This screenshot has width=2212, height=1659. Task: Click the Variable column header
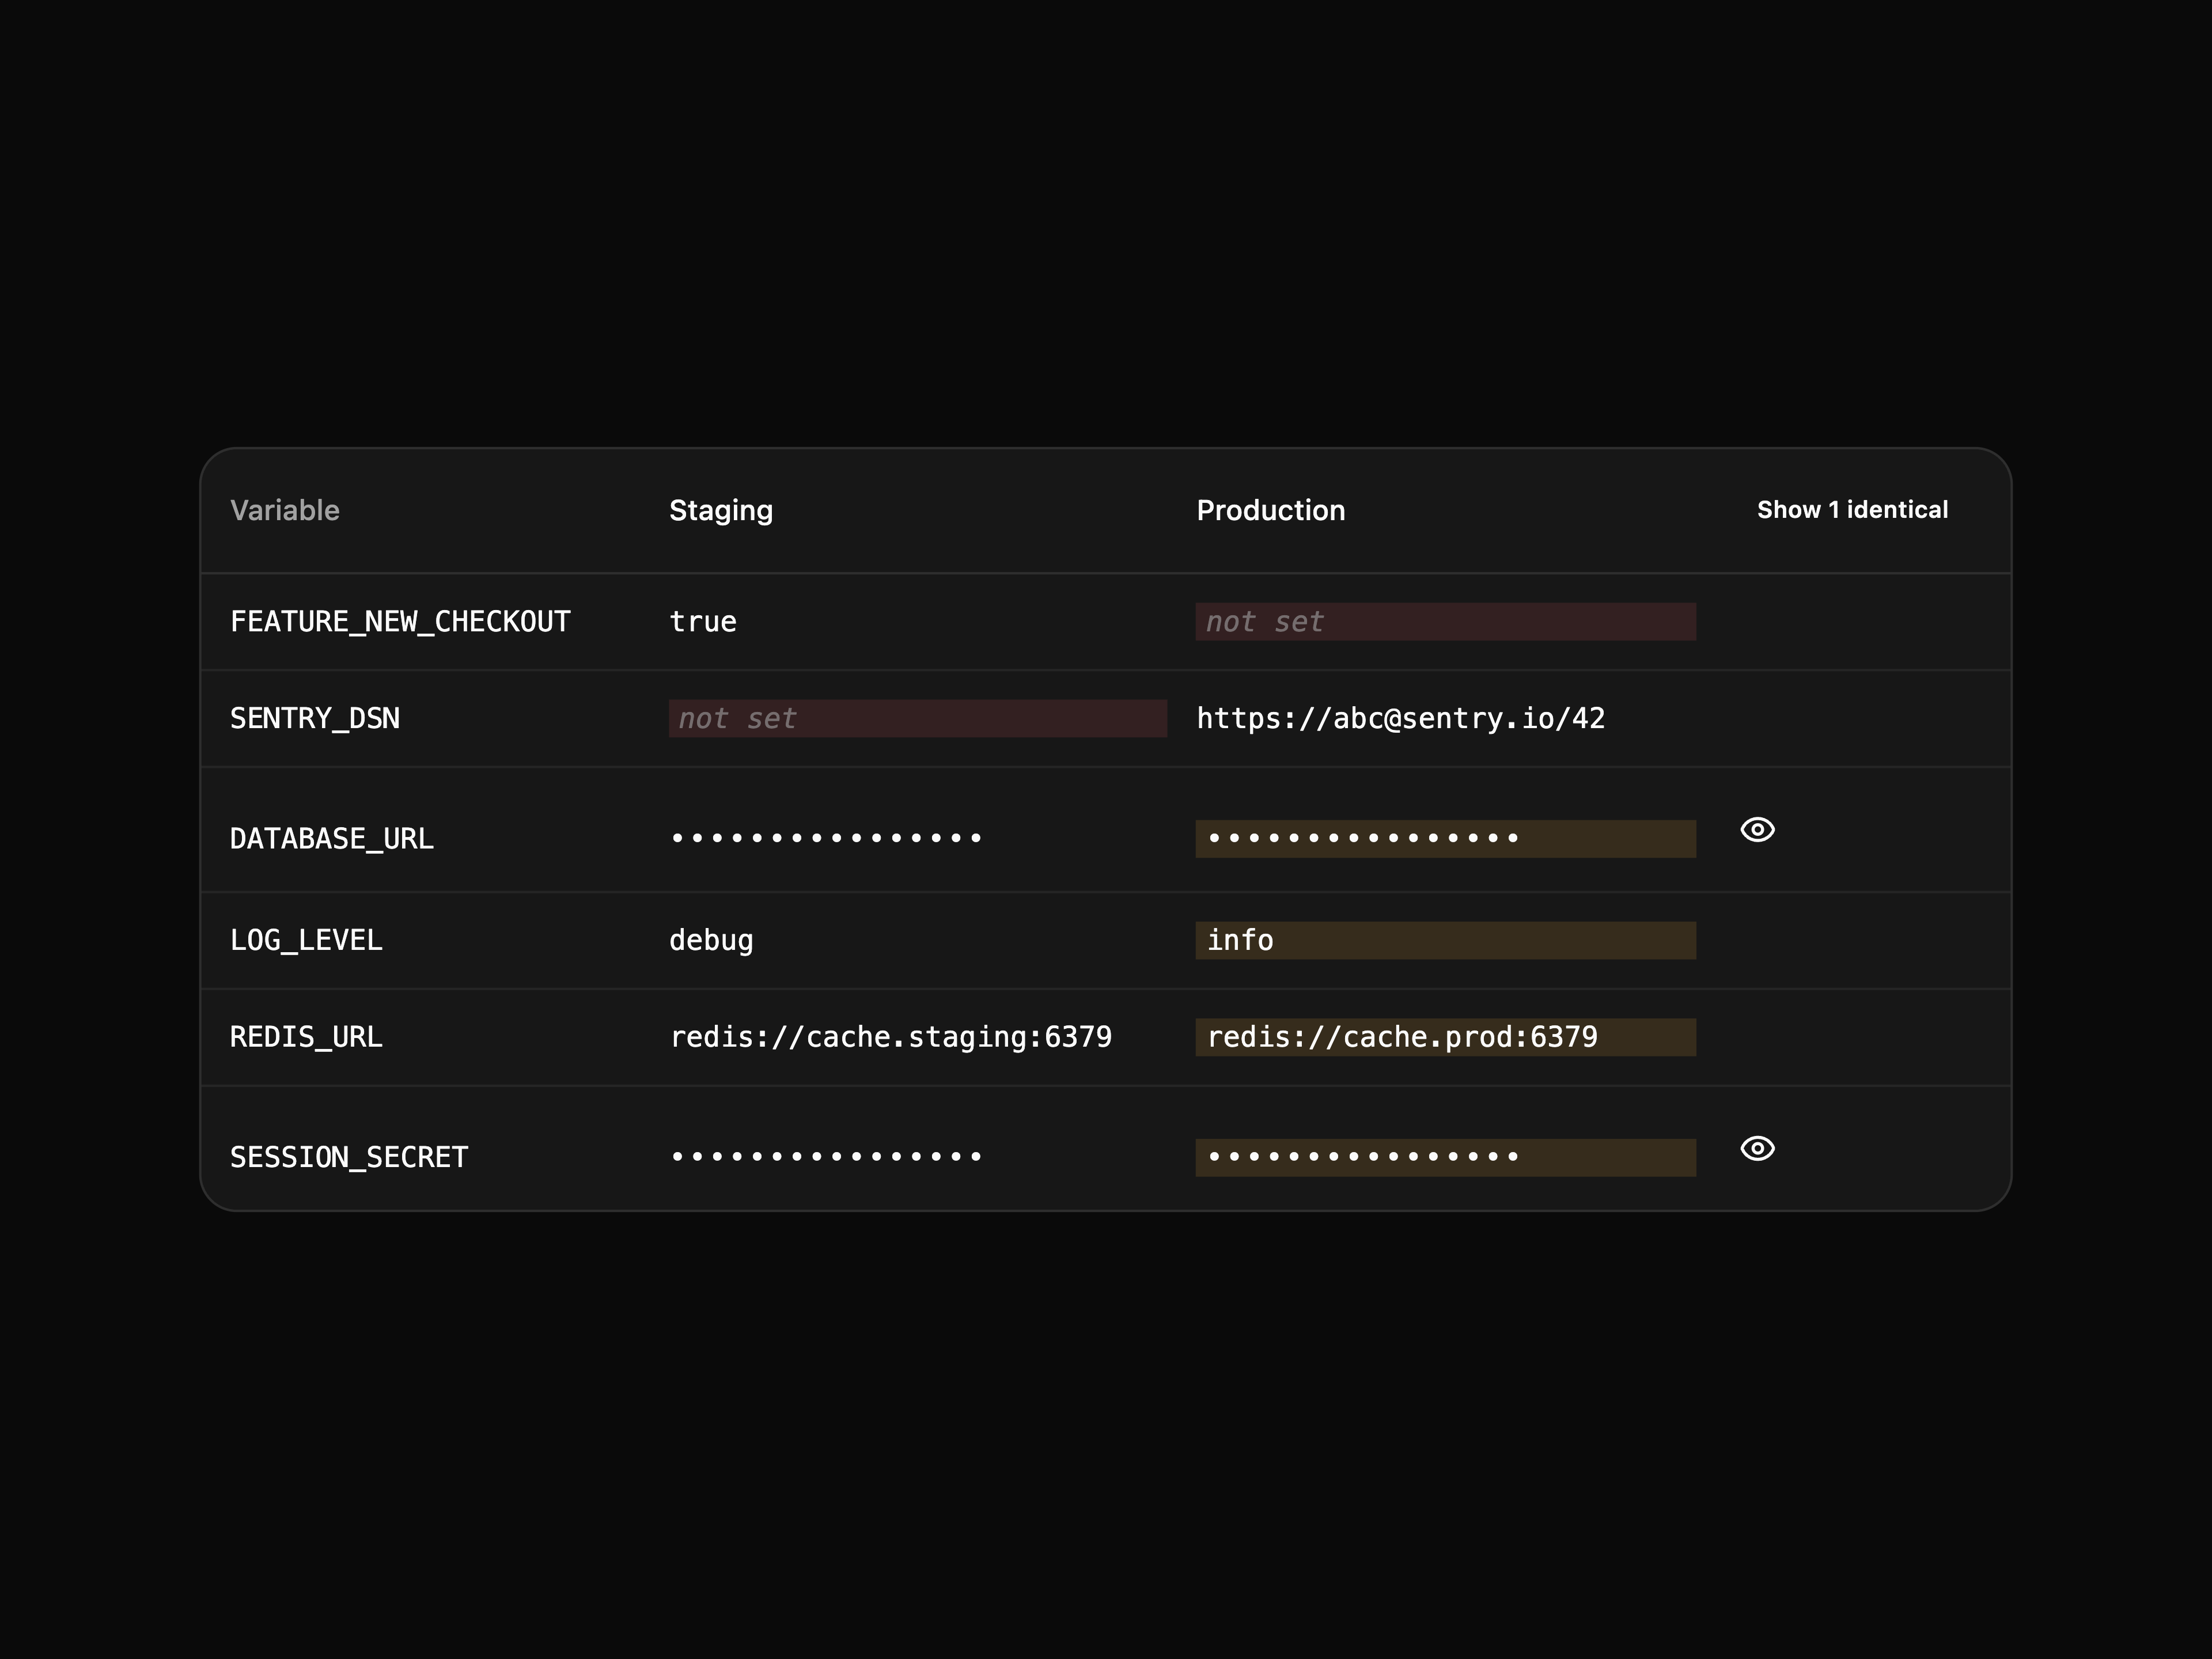(285, 510)
